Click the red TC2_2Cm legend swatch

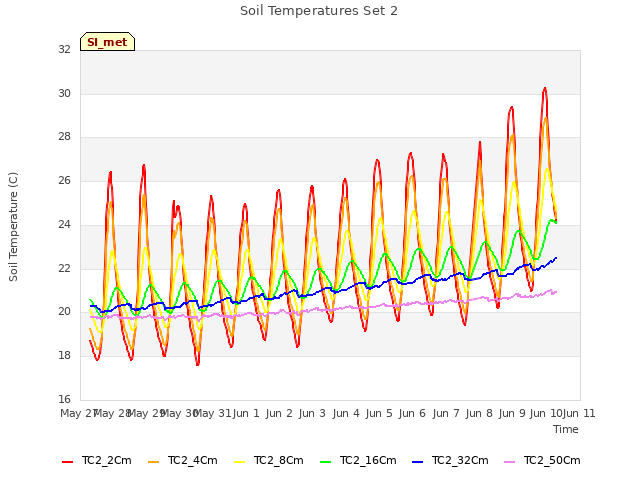click(67, 461)
